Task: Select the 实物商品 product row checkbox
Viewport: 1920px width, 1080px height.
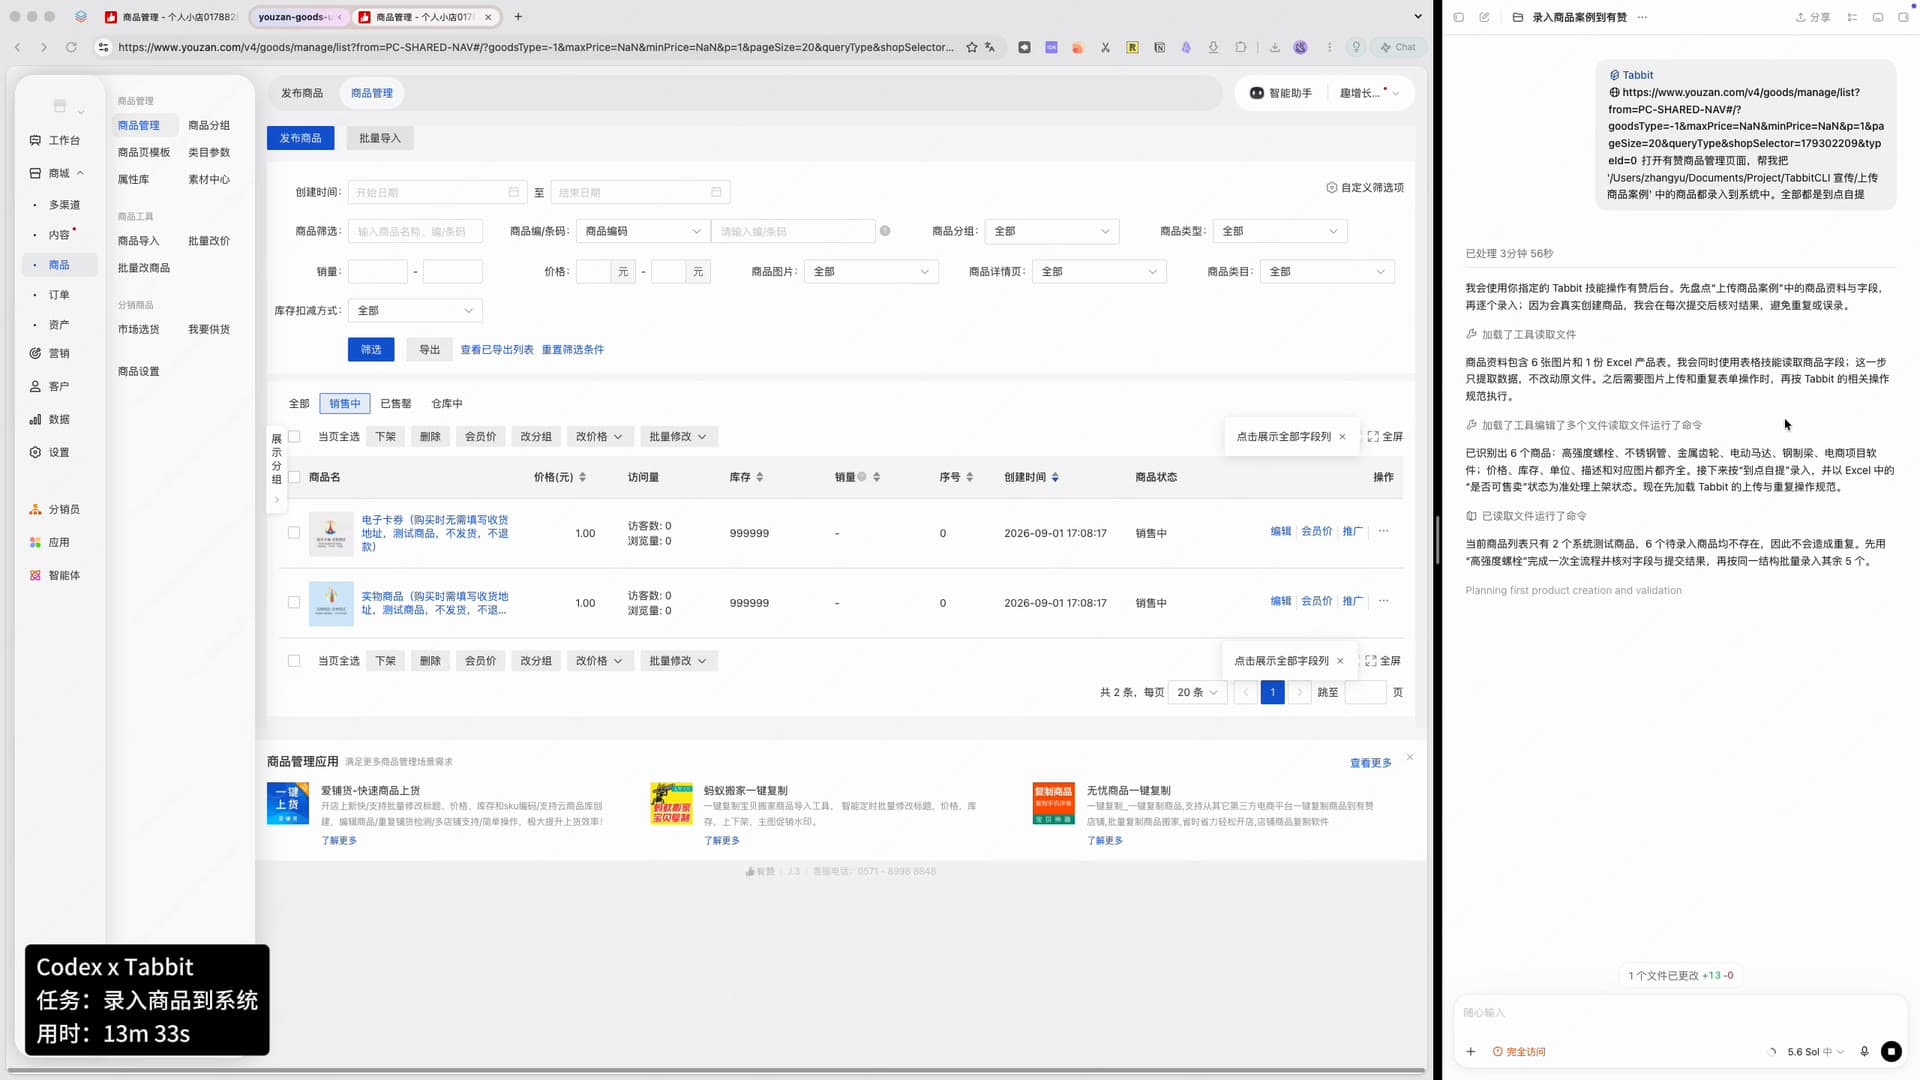Action: click(294, 603)
